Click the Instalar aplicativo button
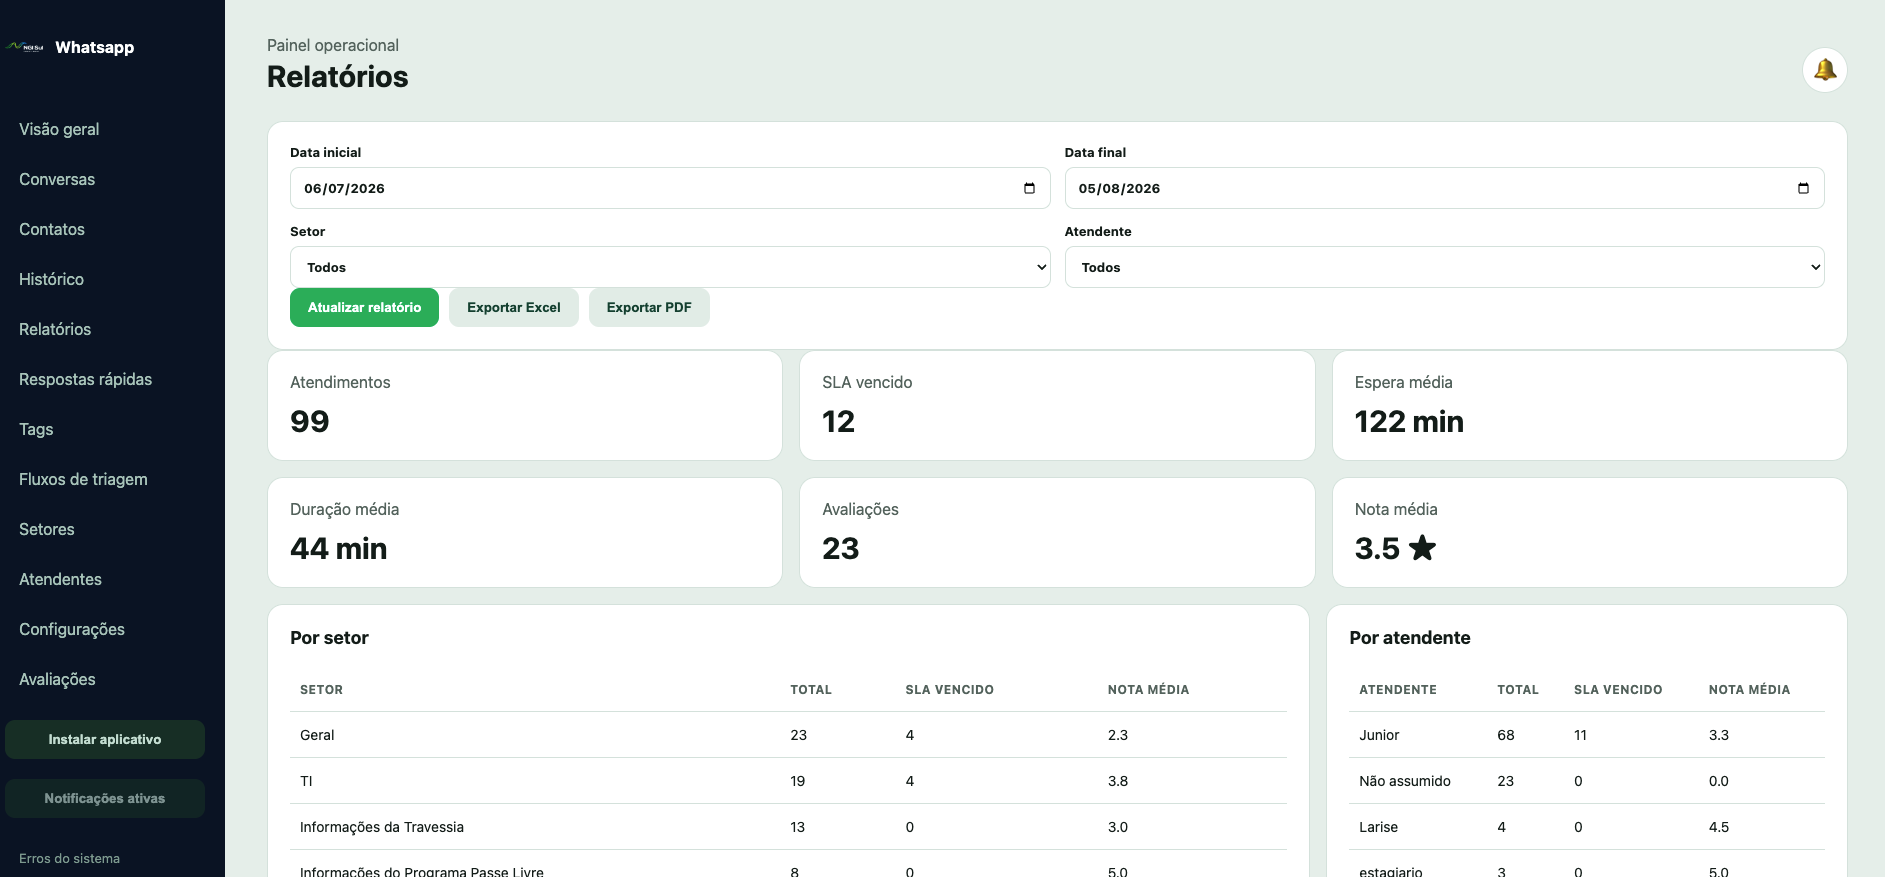 (105, 739)
